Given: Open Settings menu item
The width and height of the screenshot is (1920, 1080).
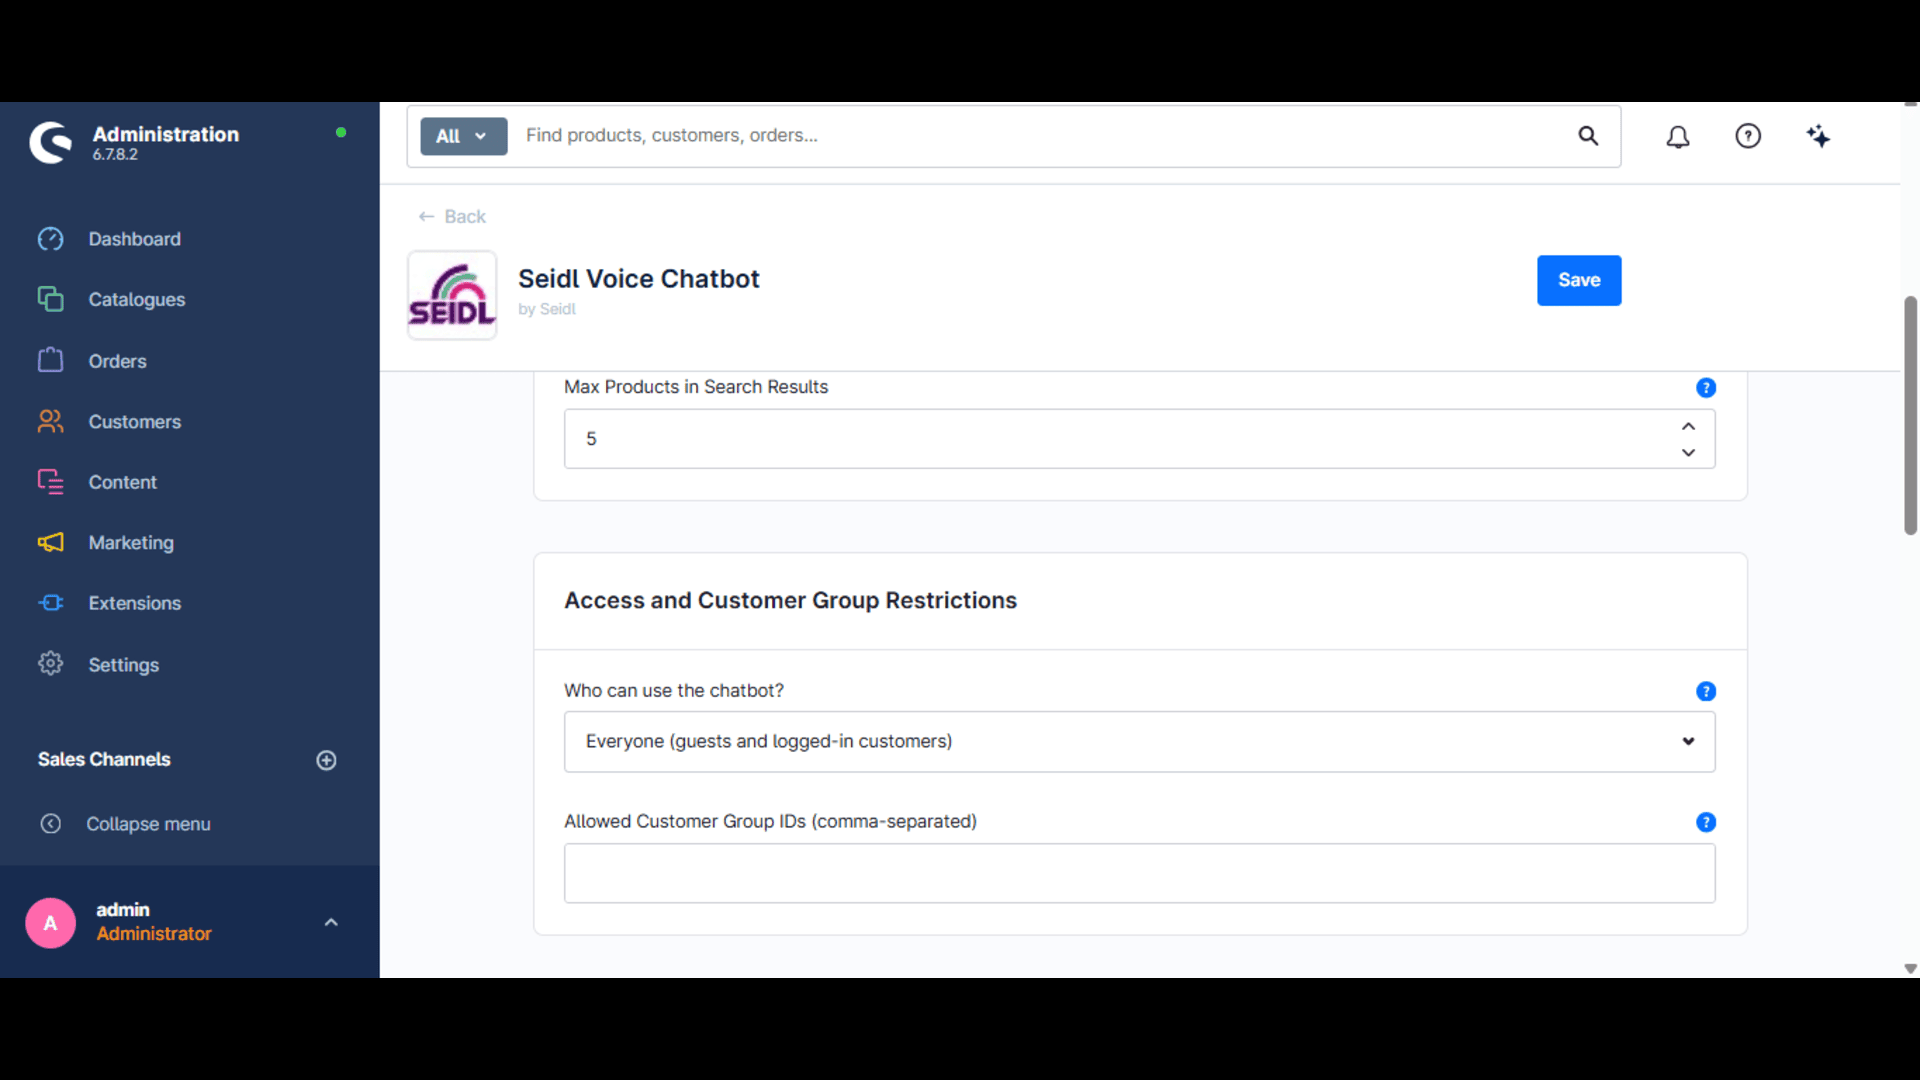Looking at the screenshot, I should 123,665.
